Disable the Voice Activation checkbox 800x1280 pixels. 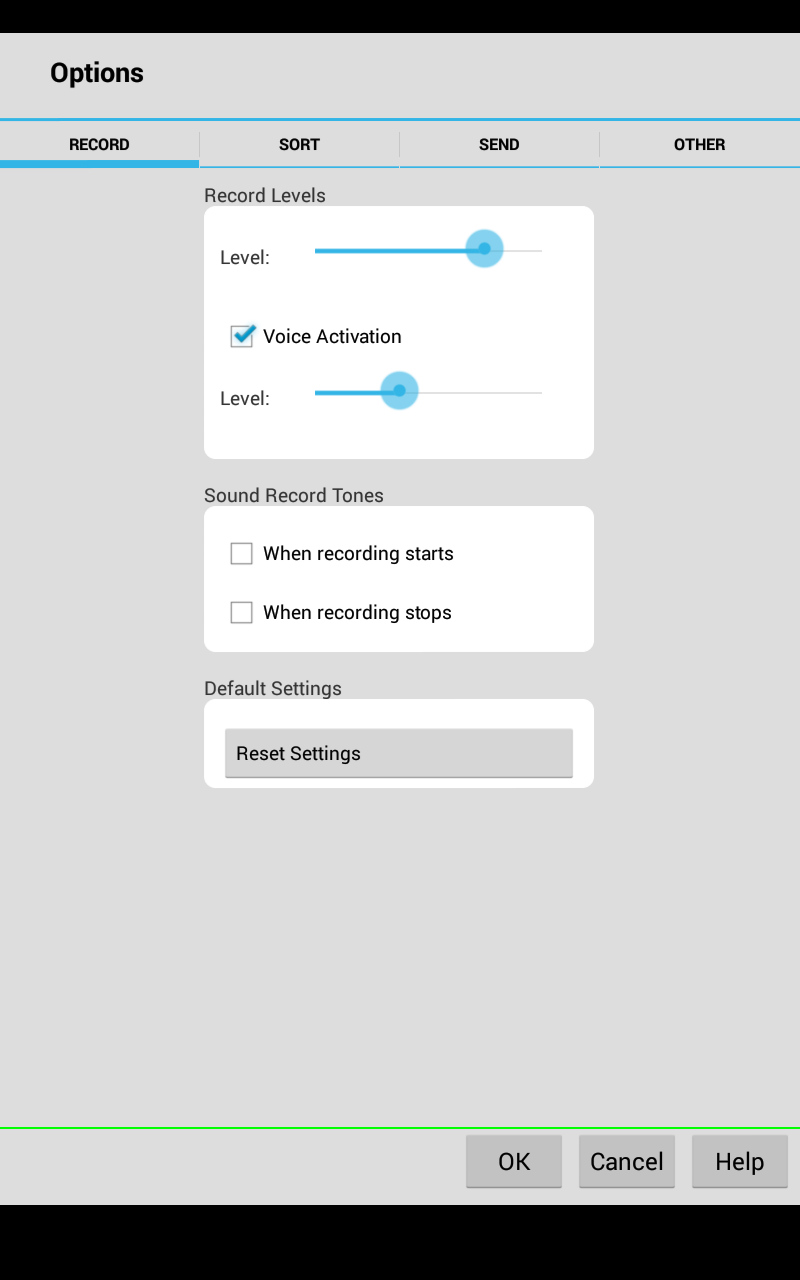242,336
